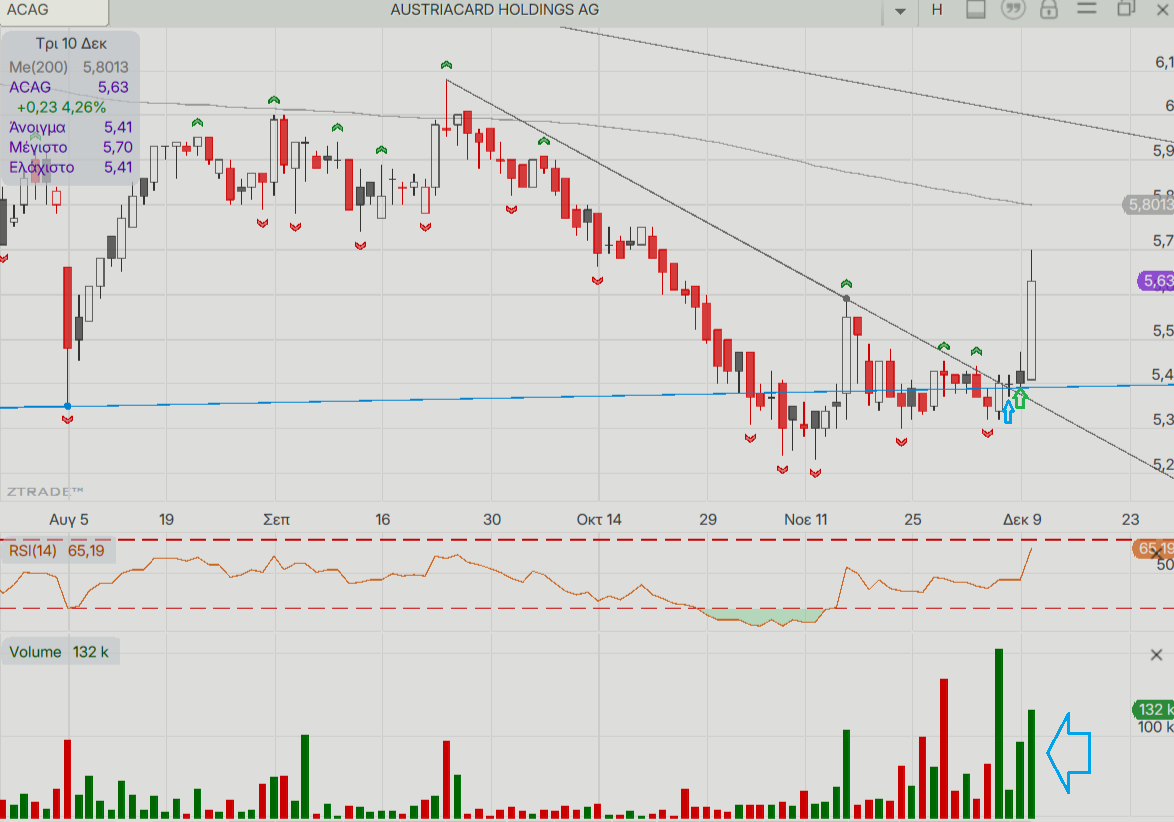This screenshot has width=1174, height=822.
Task: Click the purple ACAG 5,63 legend row
Action: pyautogui.click(x=69, y=88)
